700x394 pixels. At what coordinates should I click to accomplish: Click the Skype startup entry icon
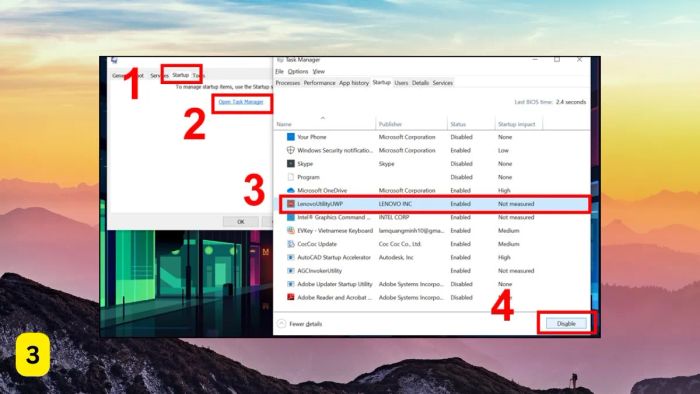pos(291,163)
